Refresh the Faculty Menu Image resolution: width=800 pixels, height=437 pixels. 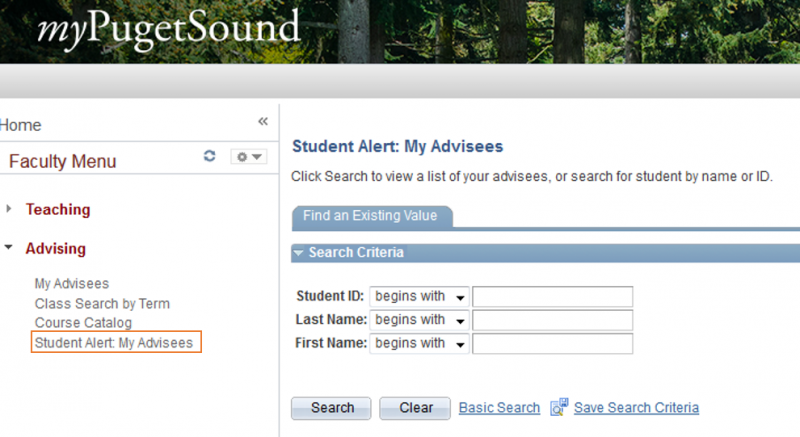(209, 156)
